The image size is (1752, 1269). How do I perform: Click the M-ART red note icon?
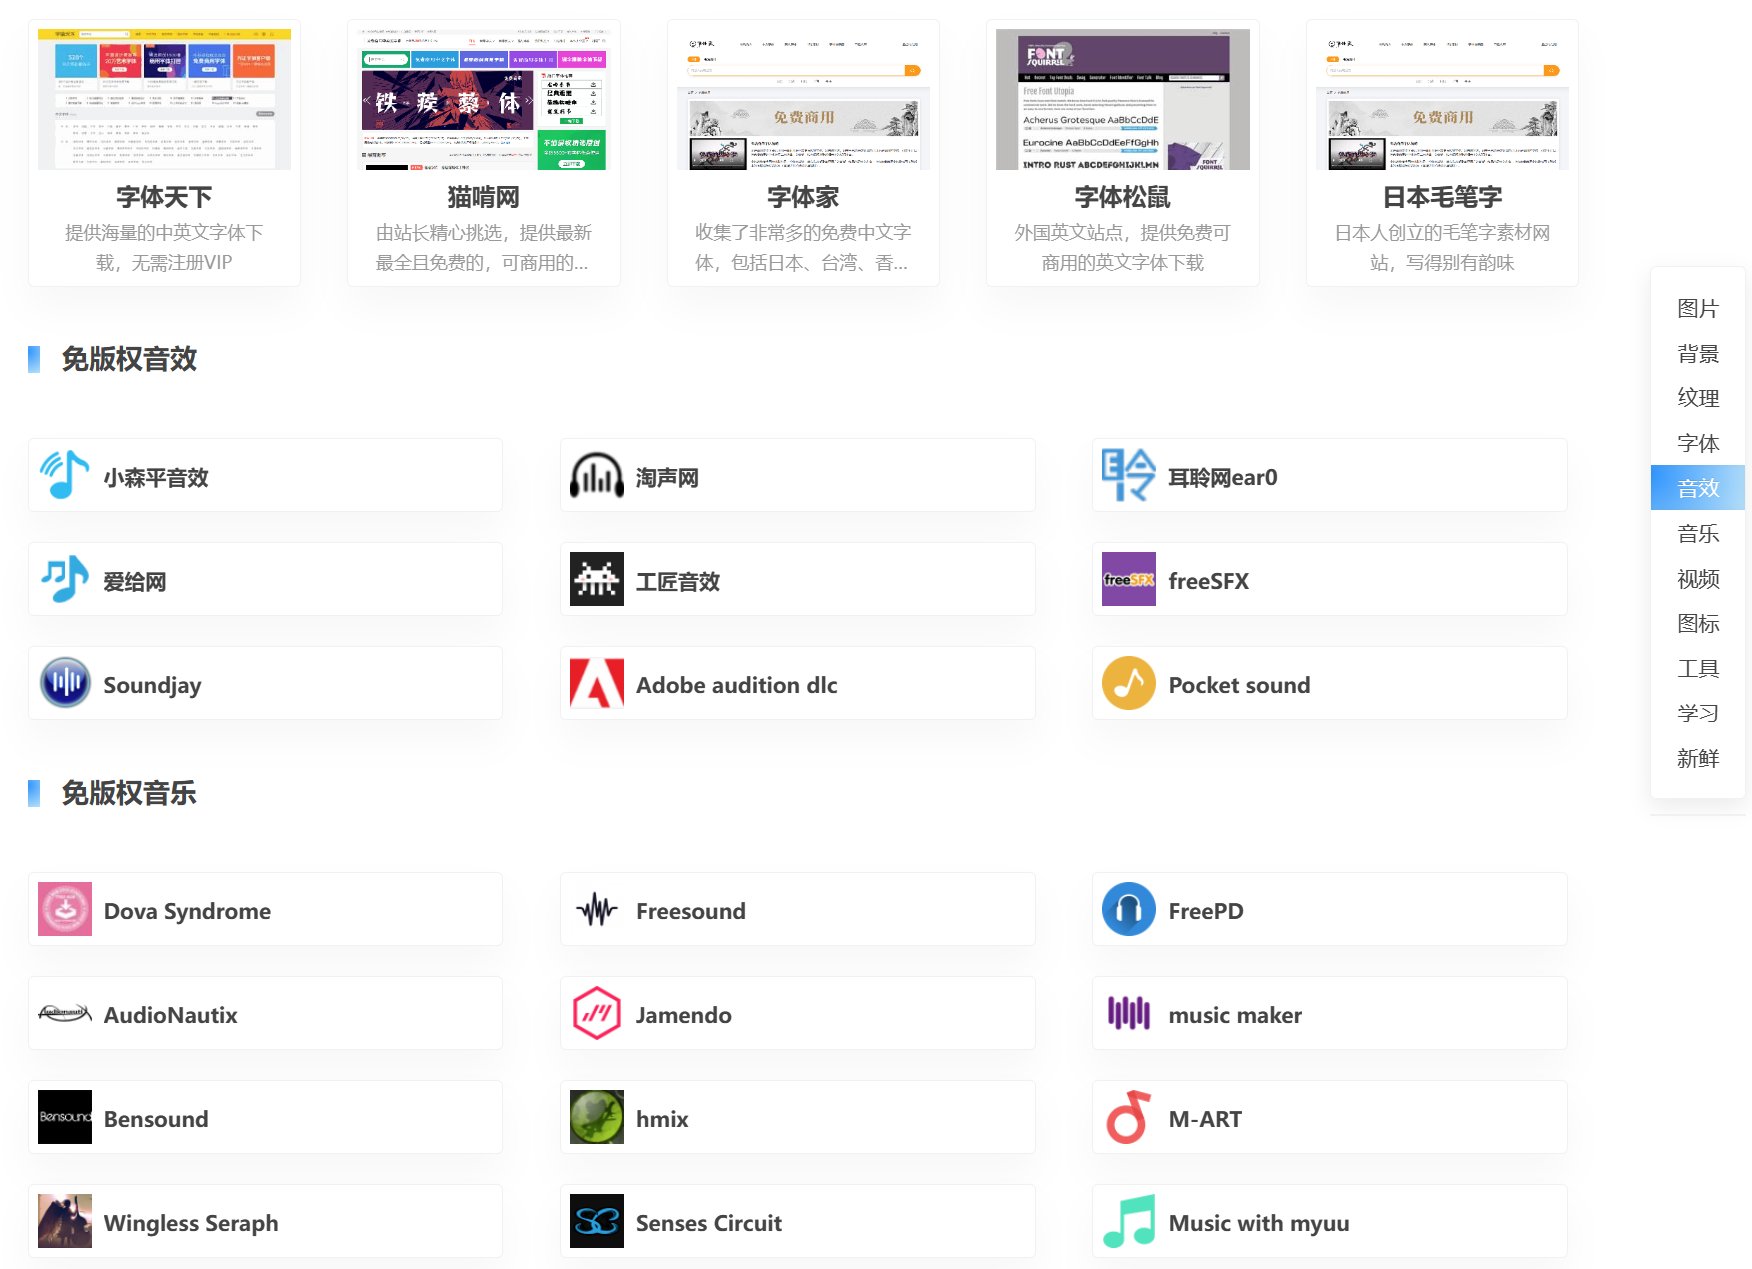point(1129,1118)
